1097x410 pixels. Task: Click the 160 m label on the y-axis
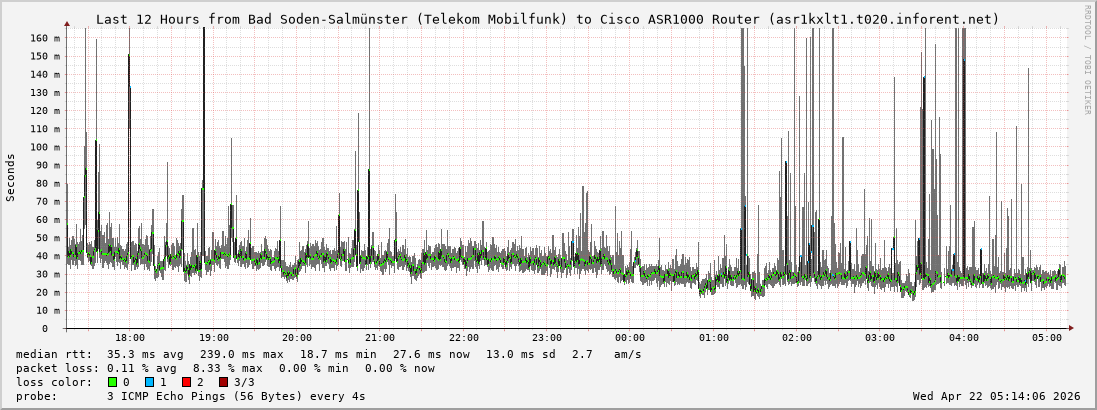pyautogui.click(x=45, y=38)
